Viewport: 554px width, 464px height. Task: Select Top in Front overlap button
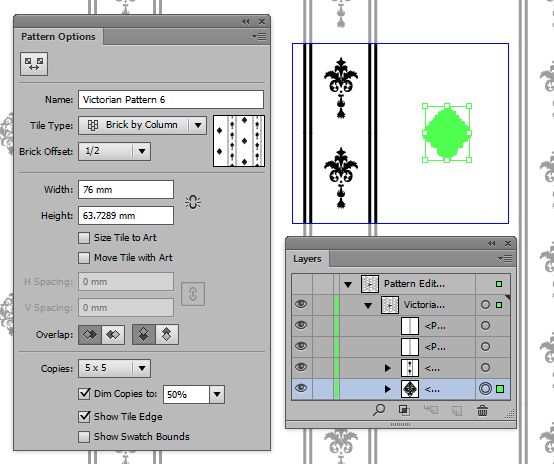click(x=143, y=334)
